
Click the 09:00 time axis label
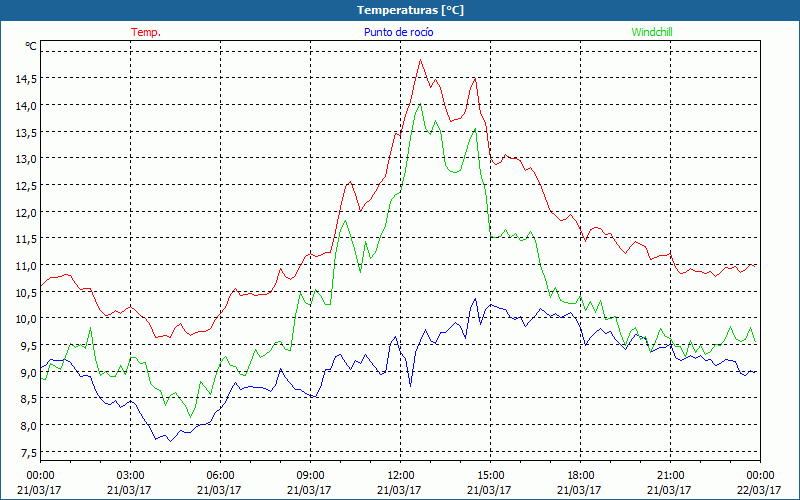point(310,475)
